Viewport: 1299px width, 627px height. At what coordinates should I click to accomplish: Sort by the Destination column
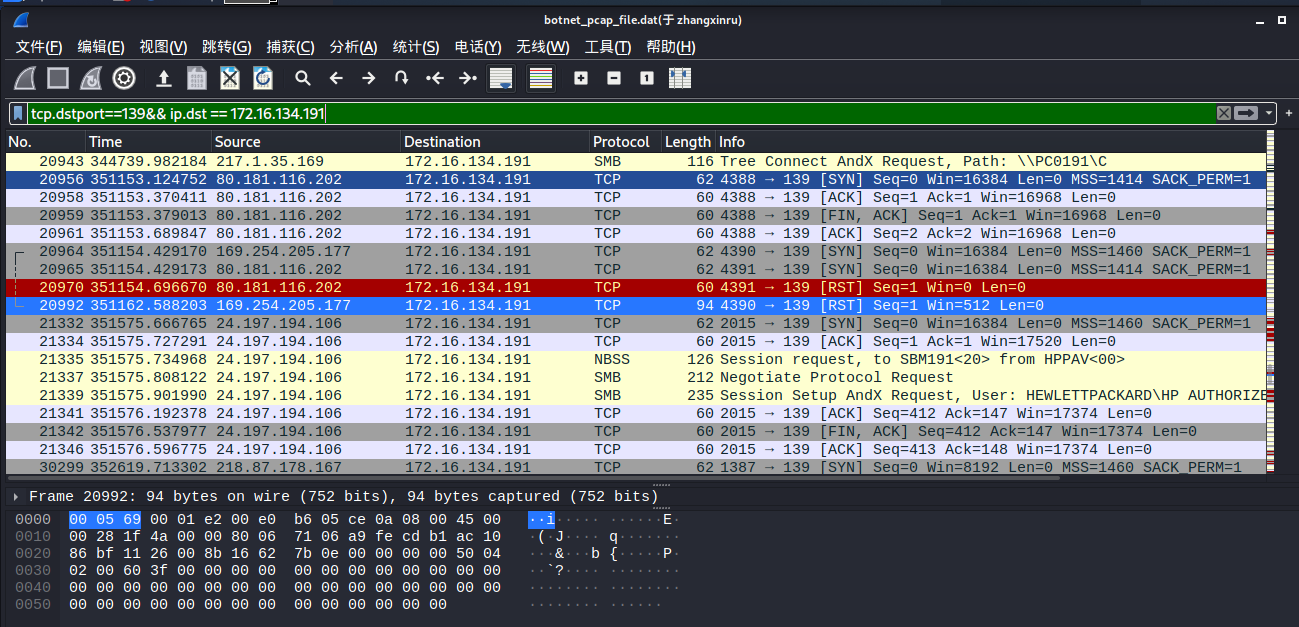pos(495,142)
